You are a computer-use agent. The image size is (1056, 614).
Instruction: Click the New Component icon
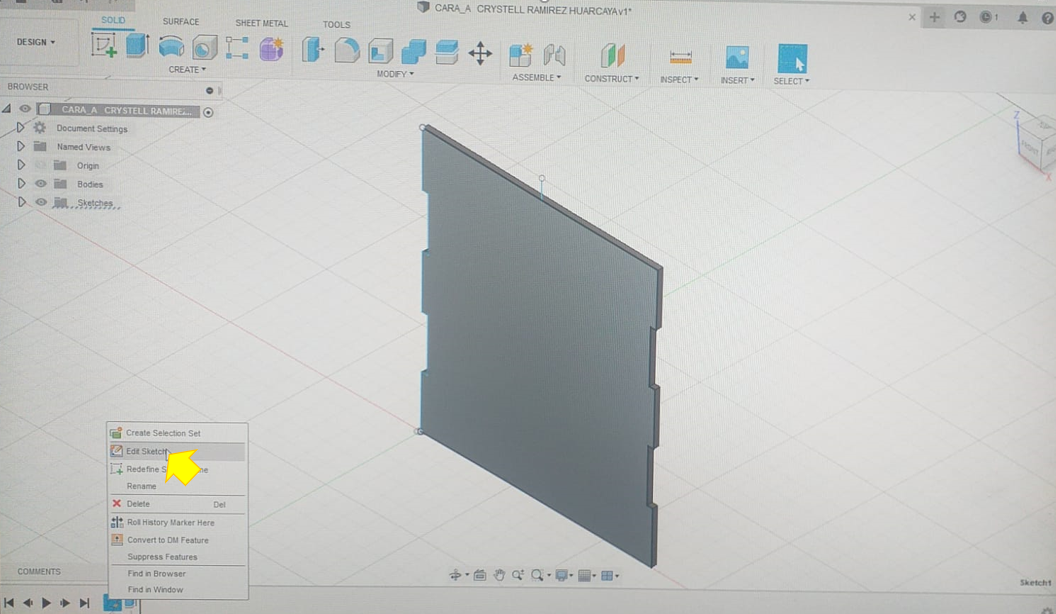(521, 55)
